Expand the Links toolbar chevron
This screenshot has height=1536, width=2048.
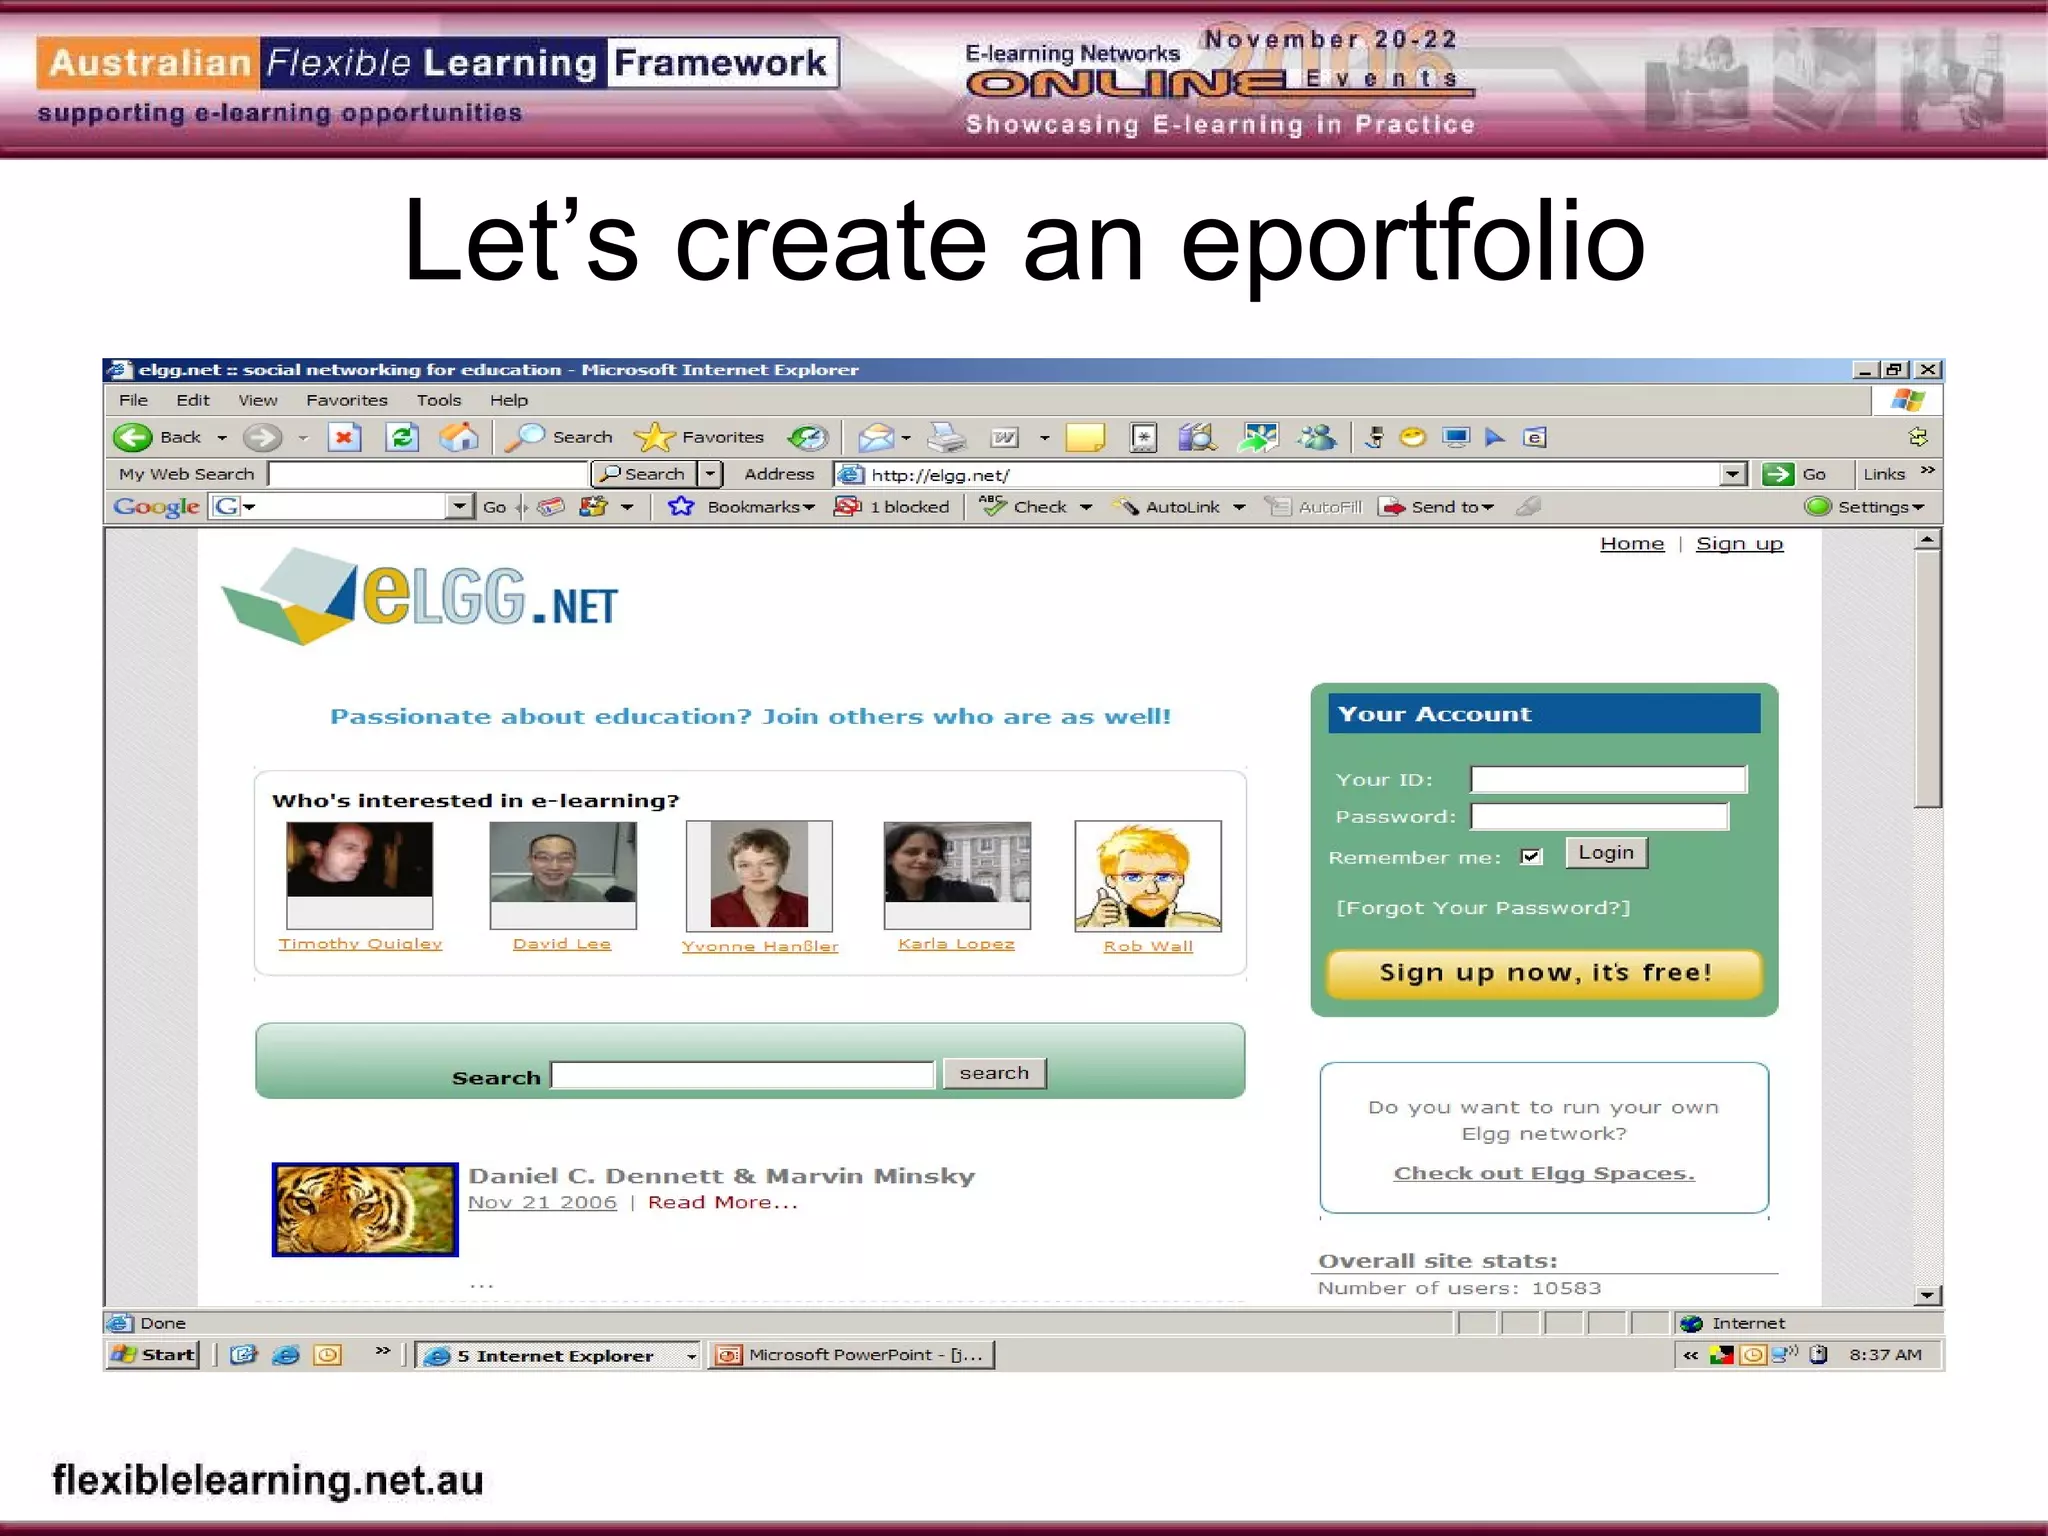[x=1928, y=470]
